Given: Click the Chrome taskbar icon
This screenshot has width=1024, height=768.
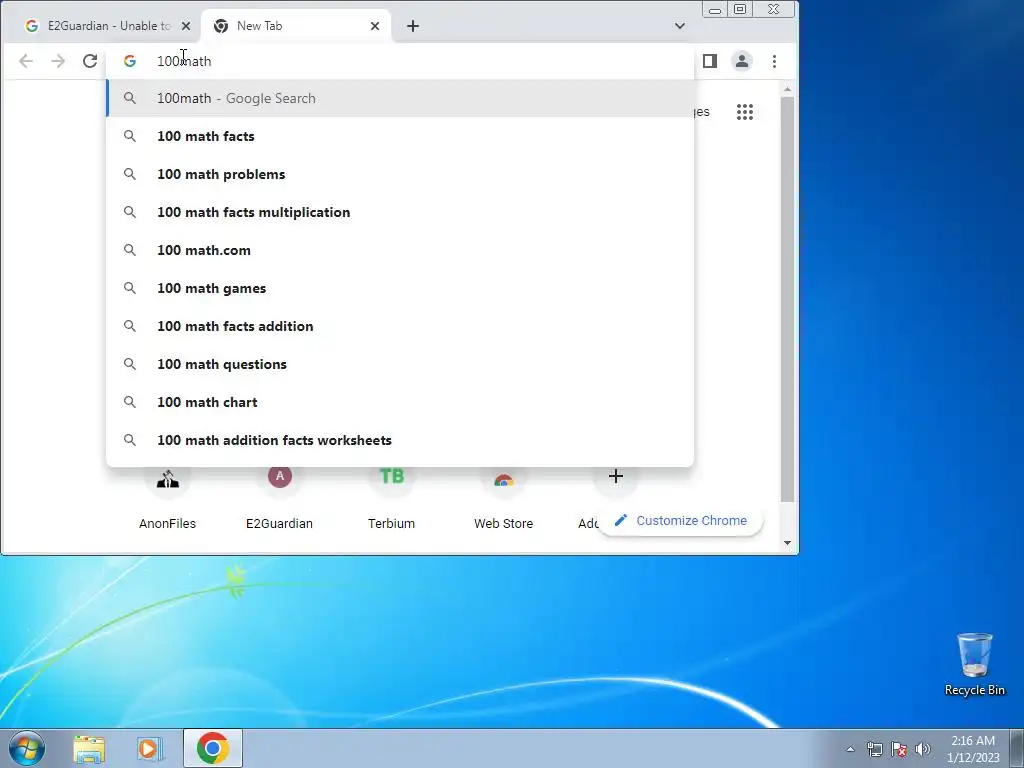Looking at the screenshot, I should coord(213,748).
